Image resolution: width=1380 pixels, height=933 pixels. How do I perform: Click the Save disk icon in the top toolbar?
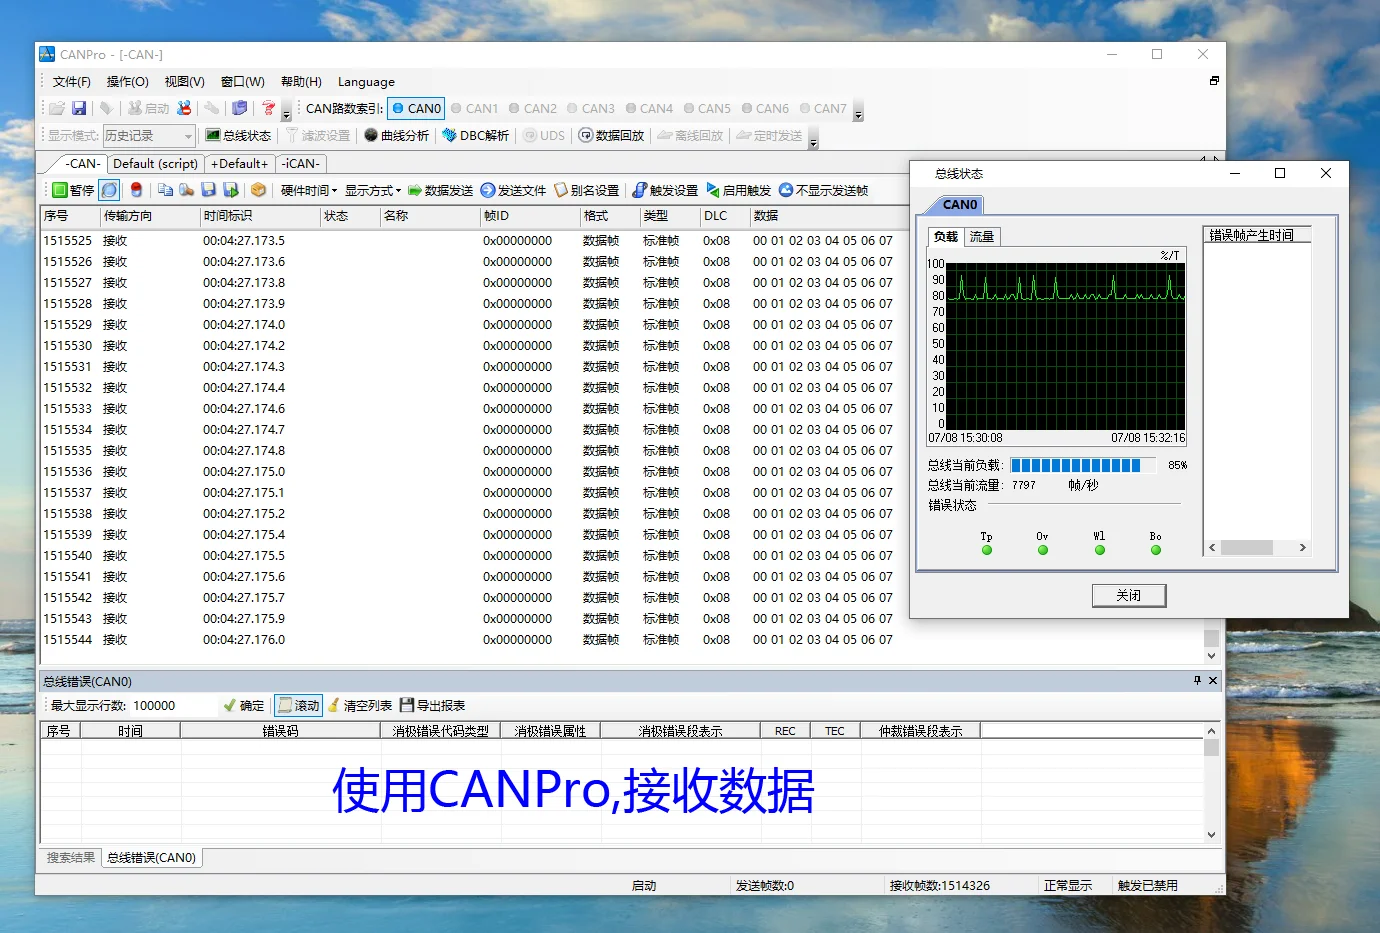(x=79, y=108)
